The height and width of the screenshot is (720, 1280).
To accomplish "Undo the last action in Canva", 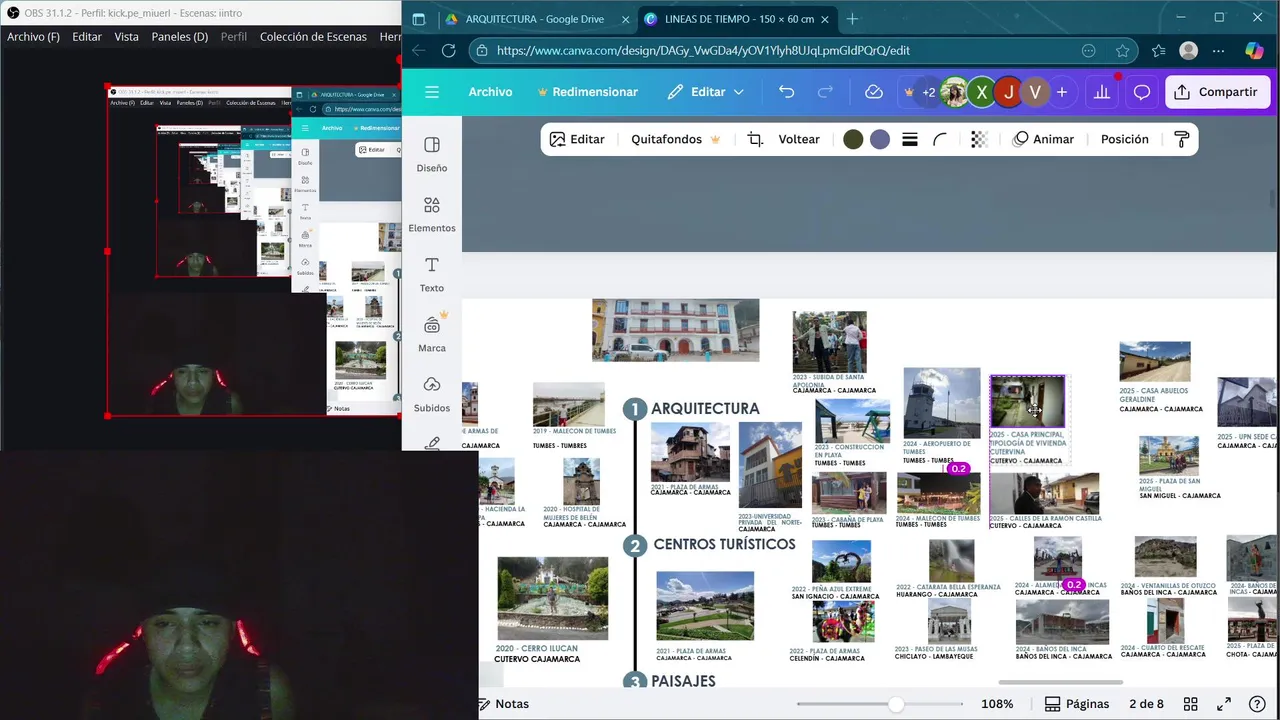I will point(786,92).
